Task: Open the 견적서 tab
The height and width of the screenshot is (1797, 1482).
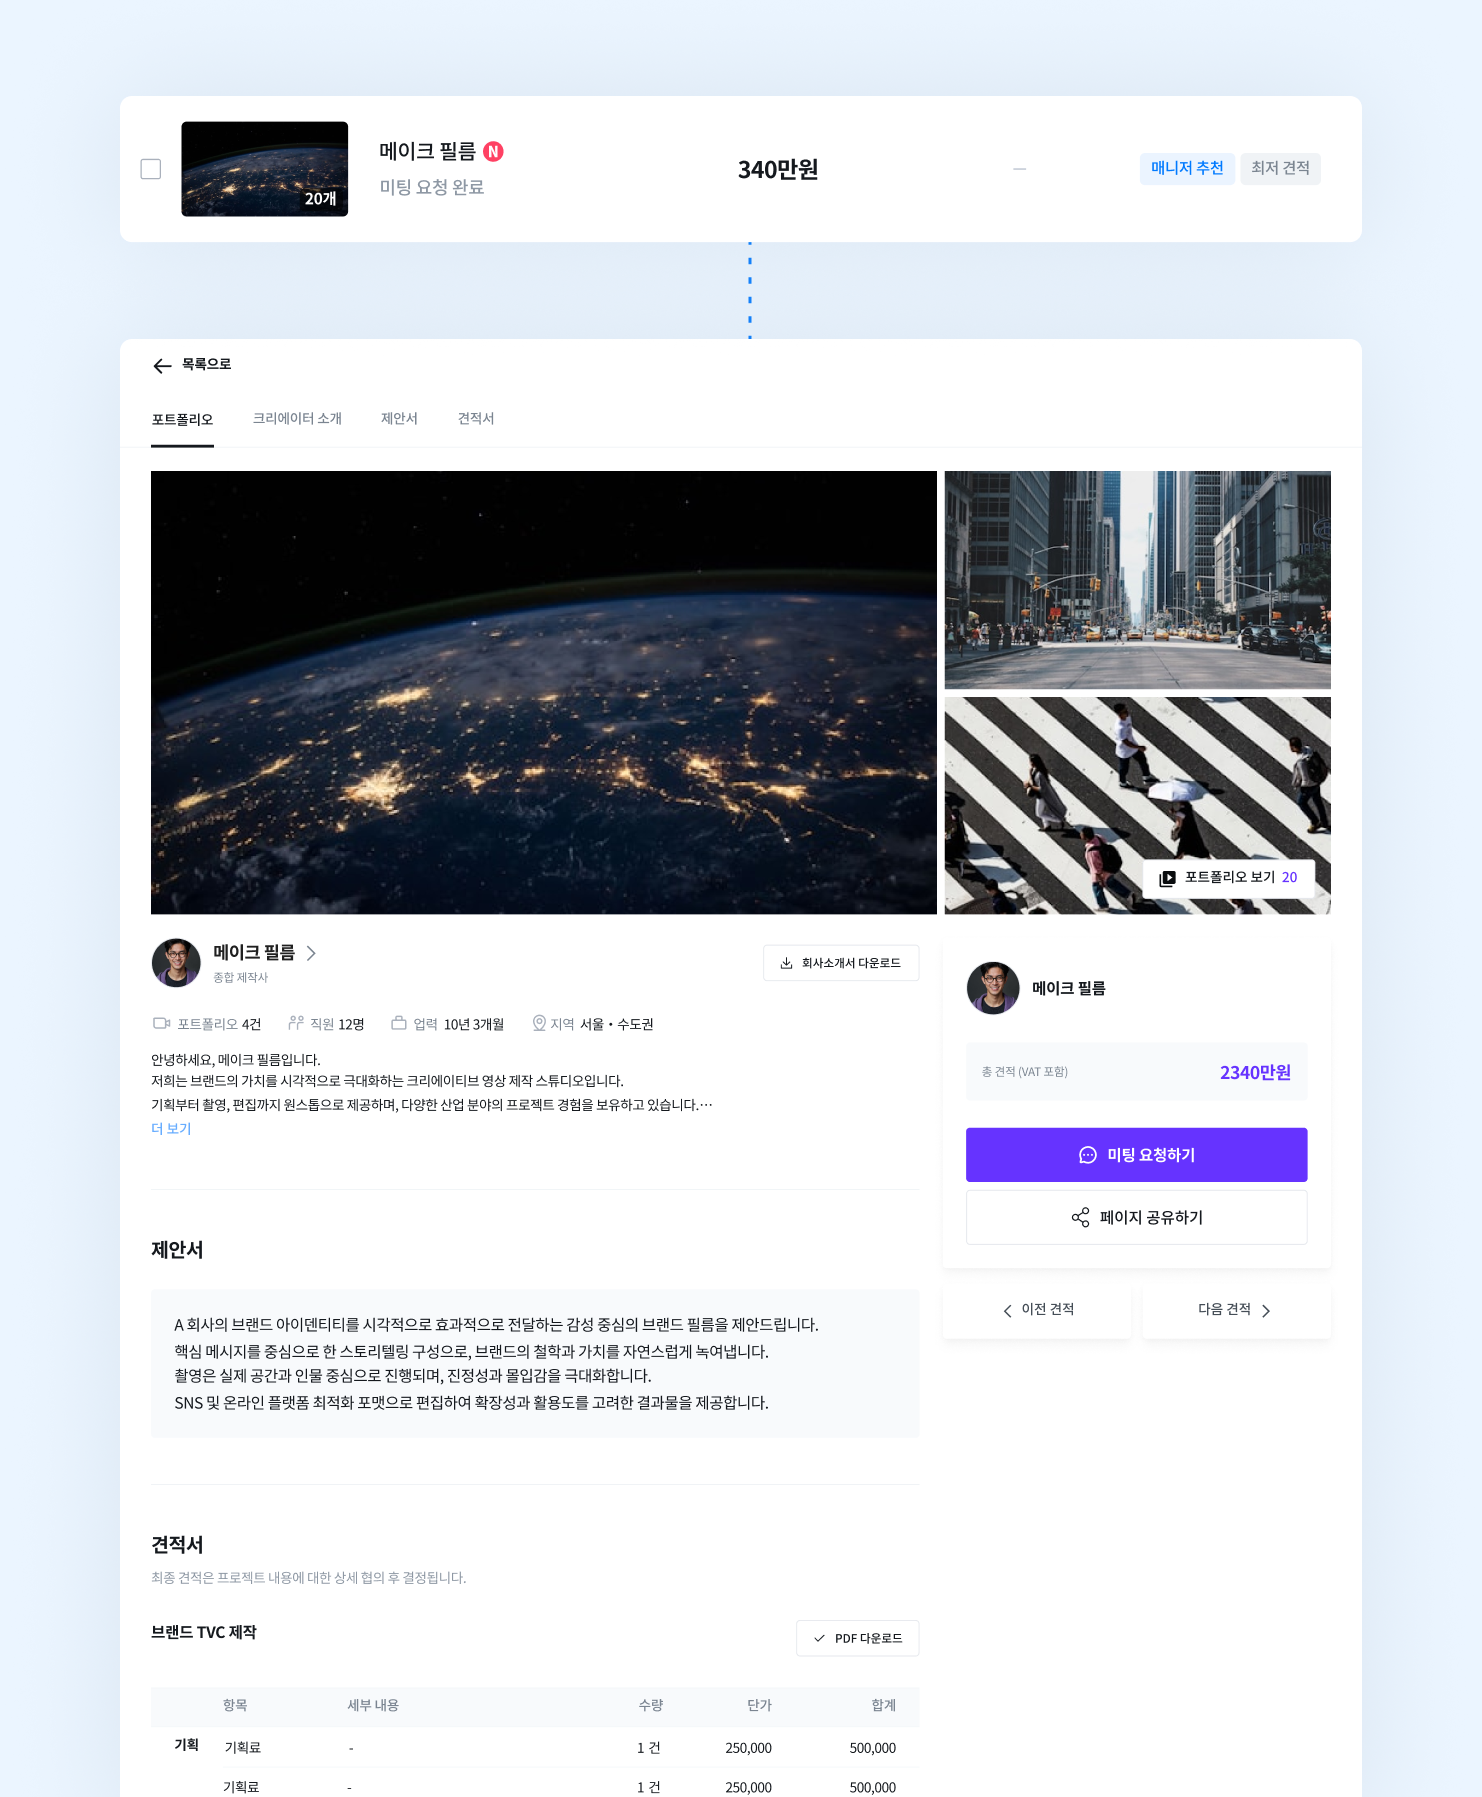Action: click(x=476, y=418)
